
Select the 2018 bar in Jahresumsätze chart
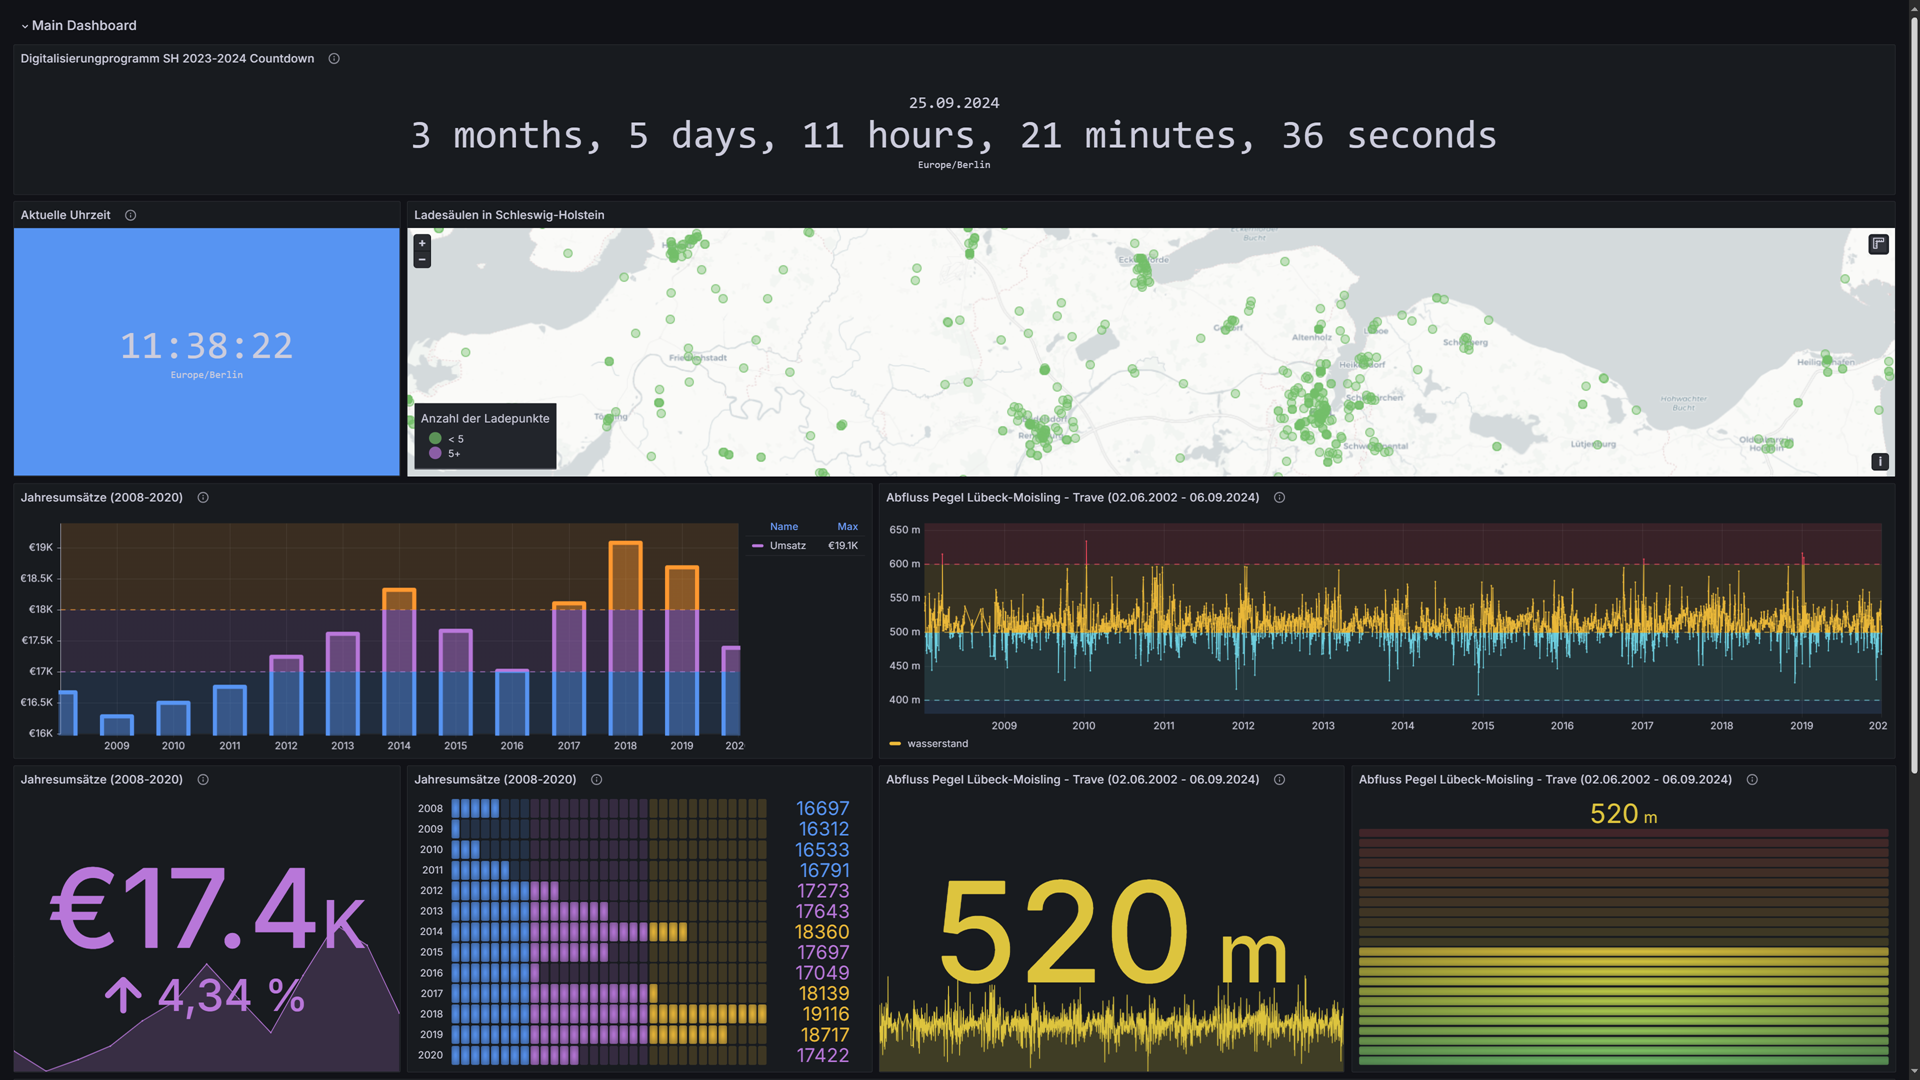pyautogui.click(x=625, y=638)
